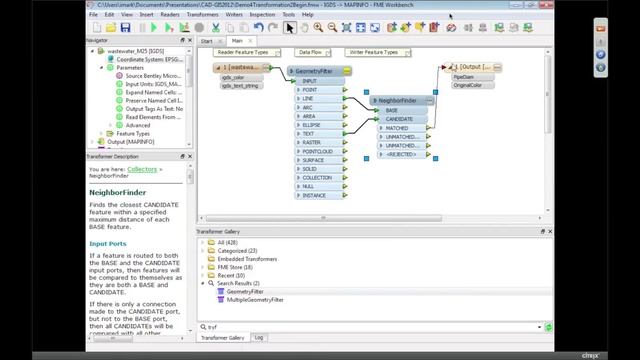The width and height of the screenshot is (640, 360).
Task: Click the Reader Feature Types bookmark
Action: coord(247,53)
